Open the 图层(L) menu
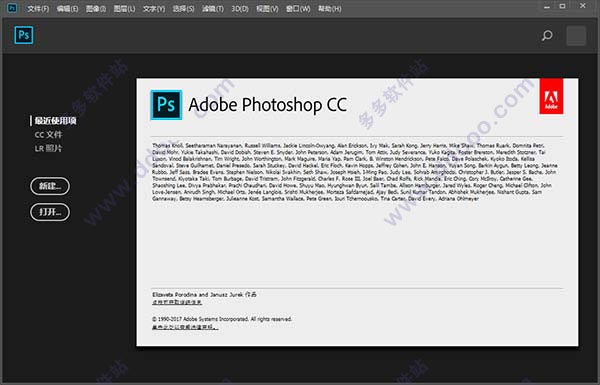 (124, 8)
